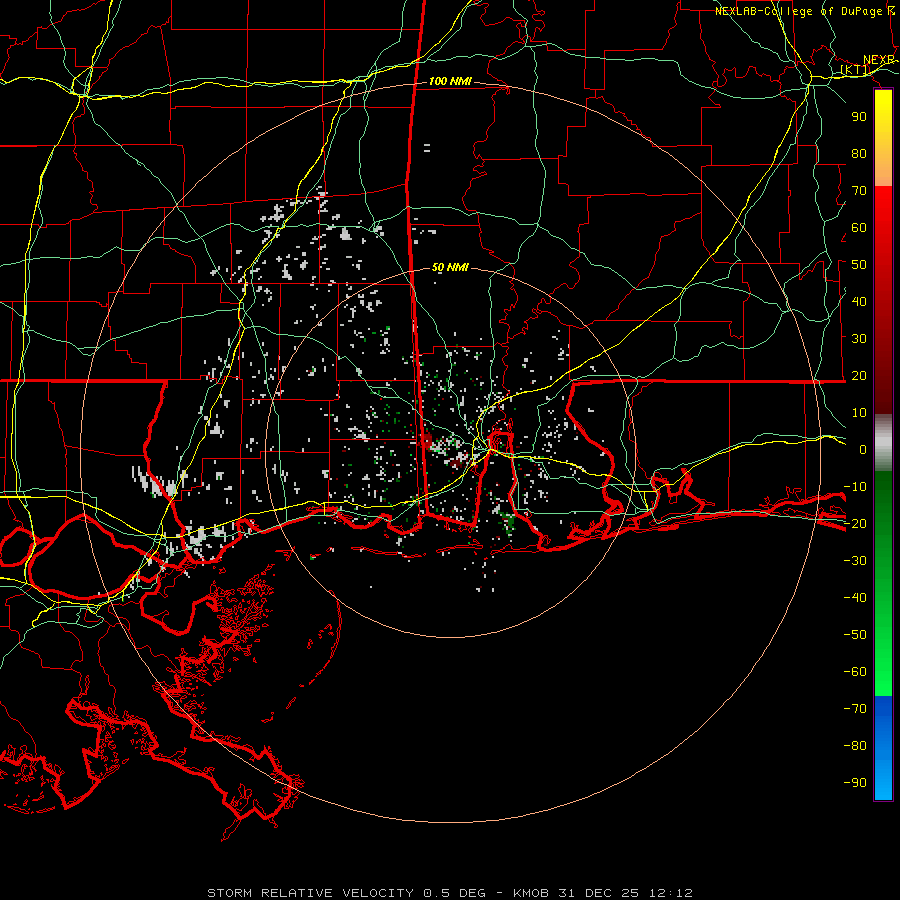The image size is (900, 900).
Task: Click the positive 40 scale label
Action: [x=859, y=301]
